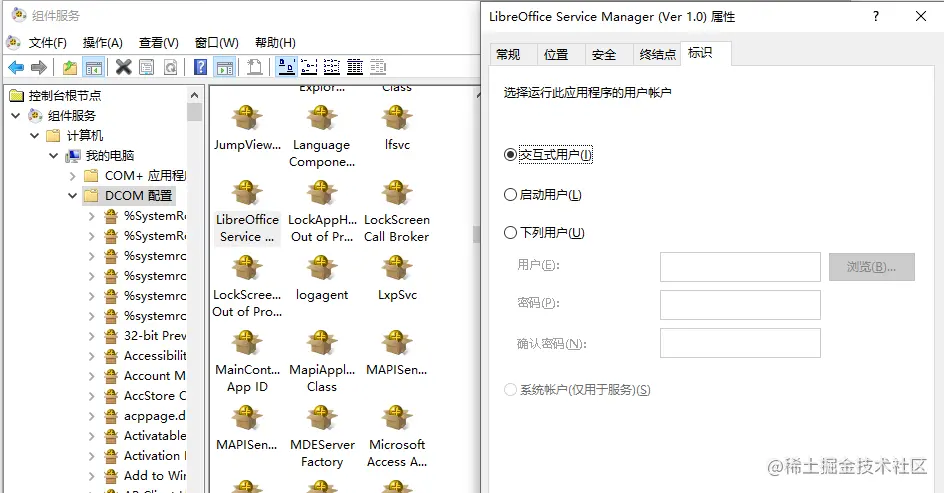Click the 用户(E) input field
The height and width of the screenshot is (493, 944).
740,267
